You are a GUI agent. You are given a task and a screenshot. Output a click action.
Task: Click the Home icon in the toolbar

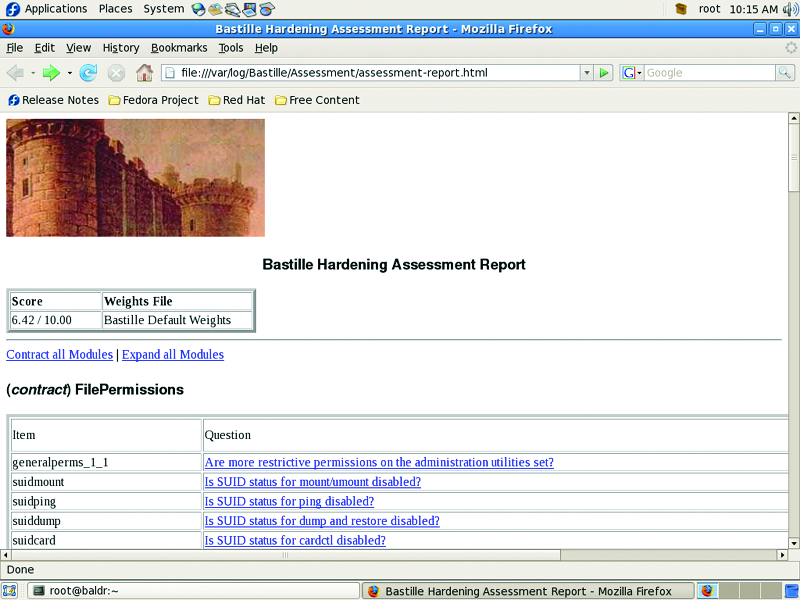[145, 73]
